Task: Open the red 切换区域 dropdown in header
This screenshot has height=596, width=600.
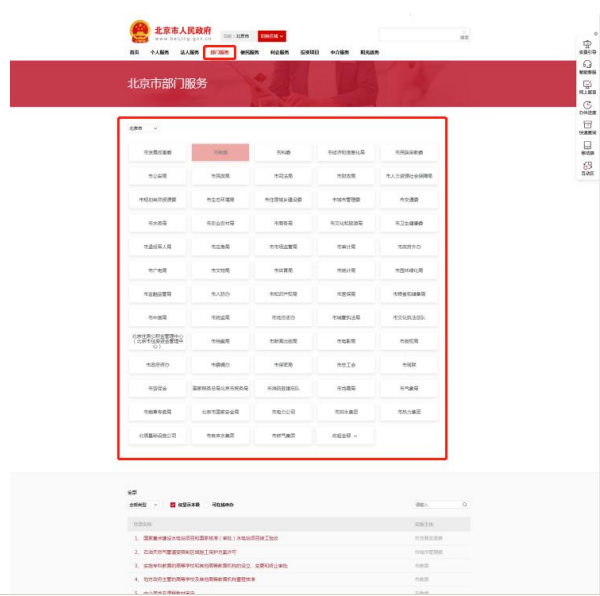Action: pyautogui.click(x=272, y=36)
